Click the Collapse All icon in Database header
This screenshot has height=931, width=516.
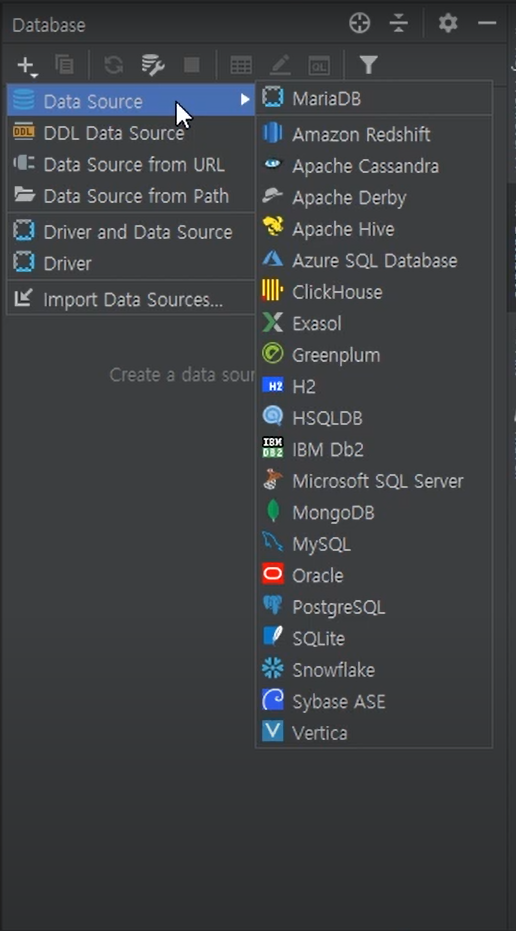click(x=398, y=24)
